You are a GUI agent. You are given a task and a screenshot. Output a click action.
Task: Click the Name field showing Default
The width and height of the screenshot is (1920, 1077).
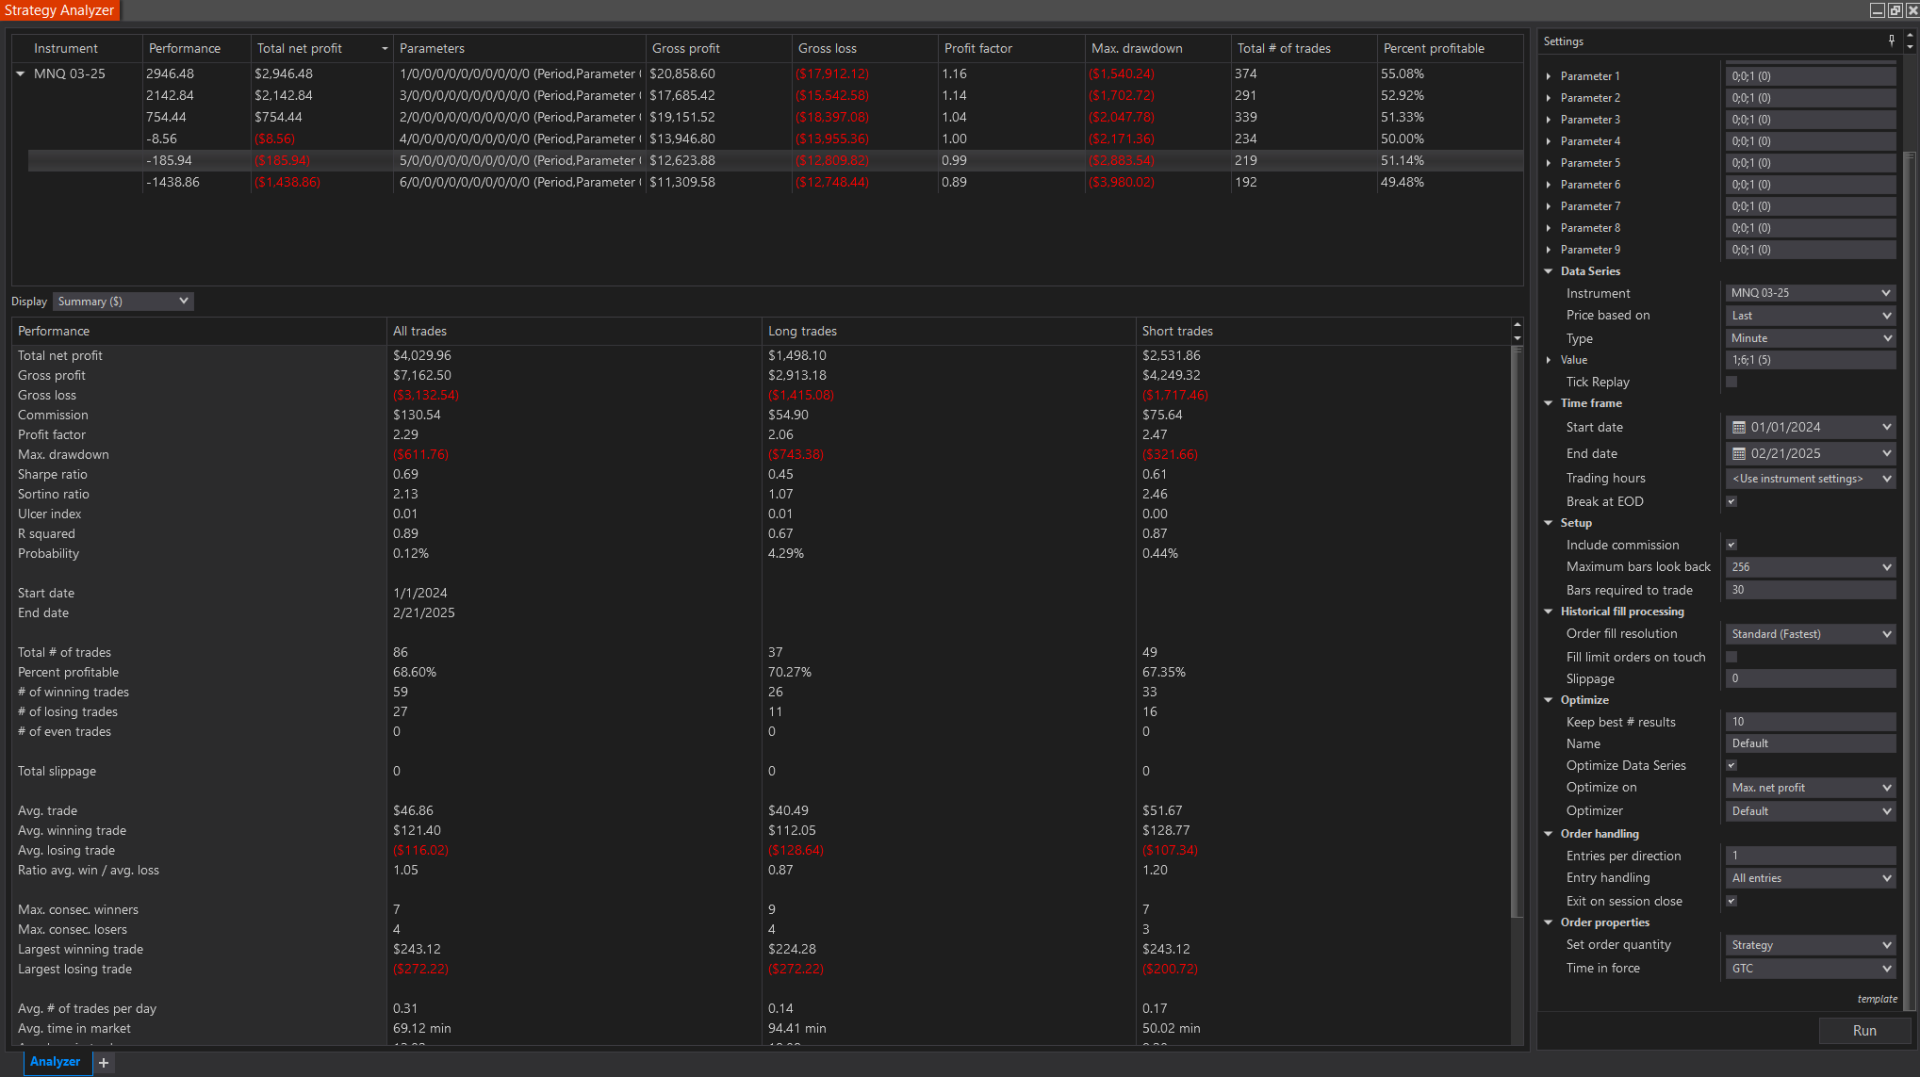tap(1811, 744)
